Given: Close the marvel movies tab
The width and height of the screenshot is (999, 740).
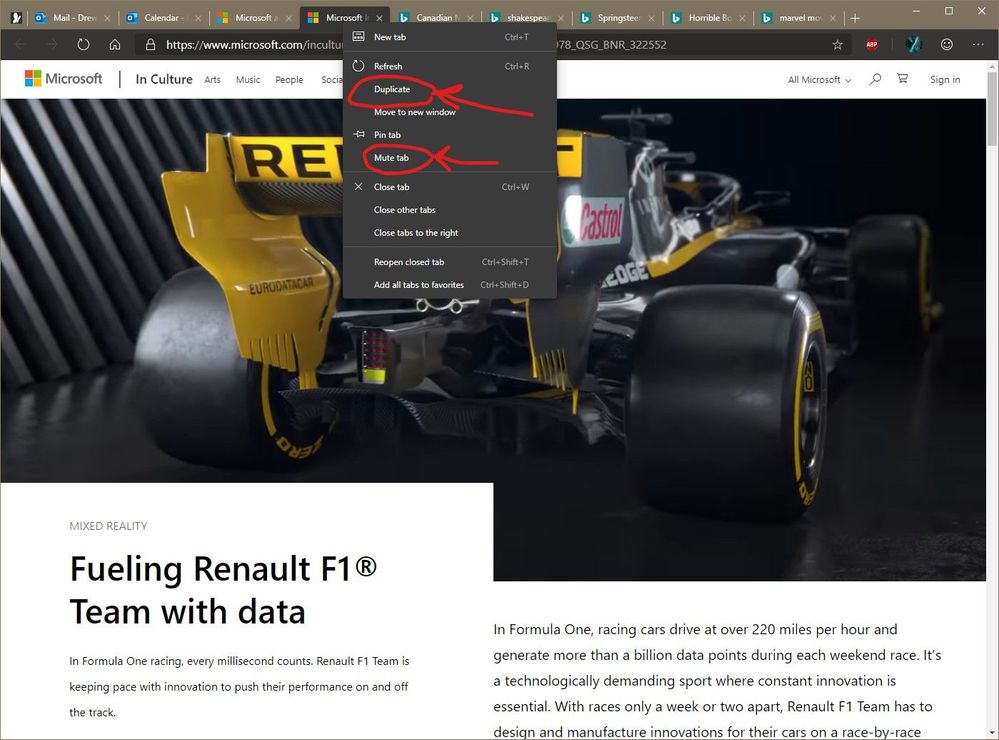Looking at the screenshot, I should click(833, 18).
